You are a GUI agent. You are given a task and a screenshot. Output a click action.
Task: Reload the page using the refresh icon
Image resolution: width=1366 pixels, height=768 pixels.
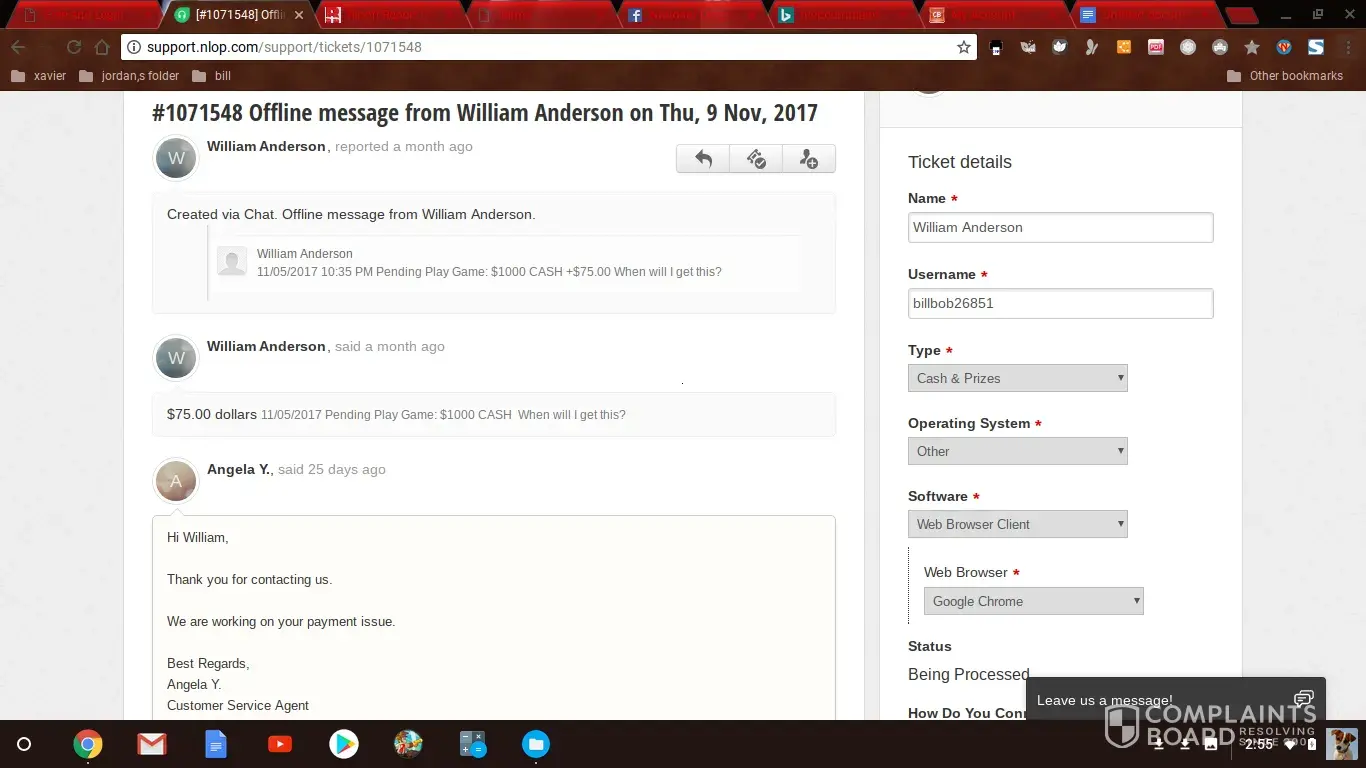click(x=74, y=47)
